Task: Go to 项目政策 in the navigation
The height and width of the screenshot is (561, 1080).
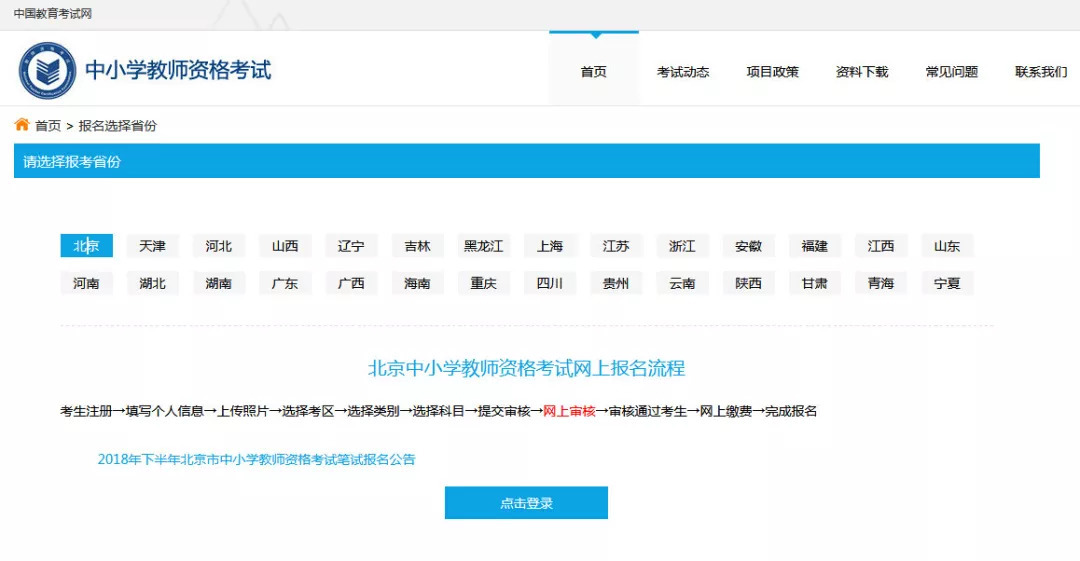Action: (x=772, y=72)
